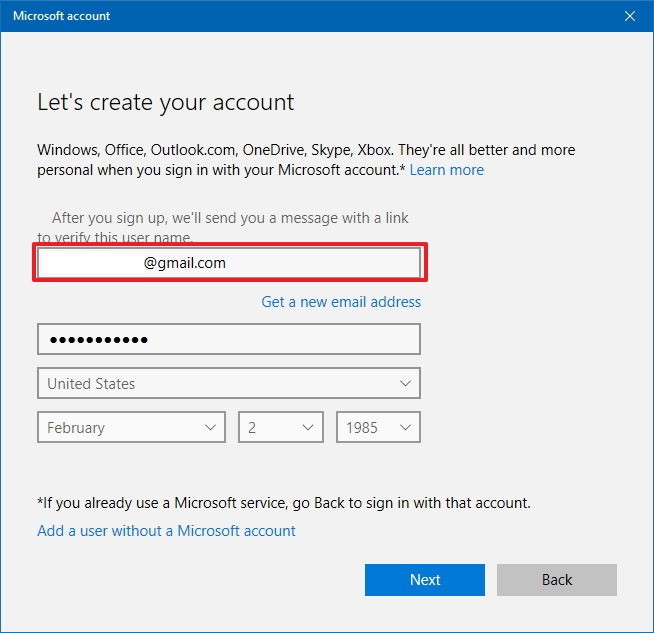Open the February month dropdown
The image size is (654, 633).
131,427
